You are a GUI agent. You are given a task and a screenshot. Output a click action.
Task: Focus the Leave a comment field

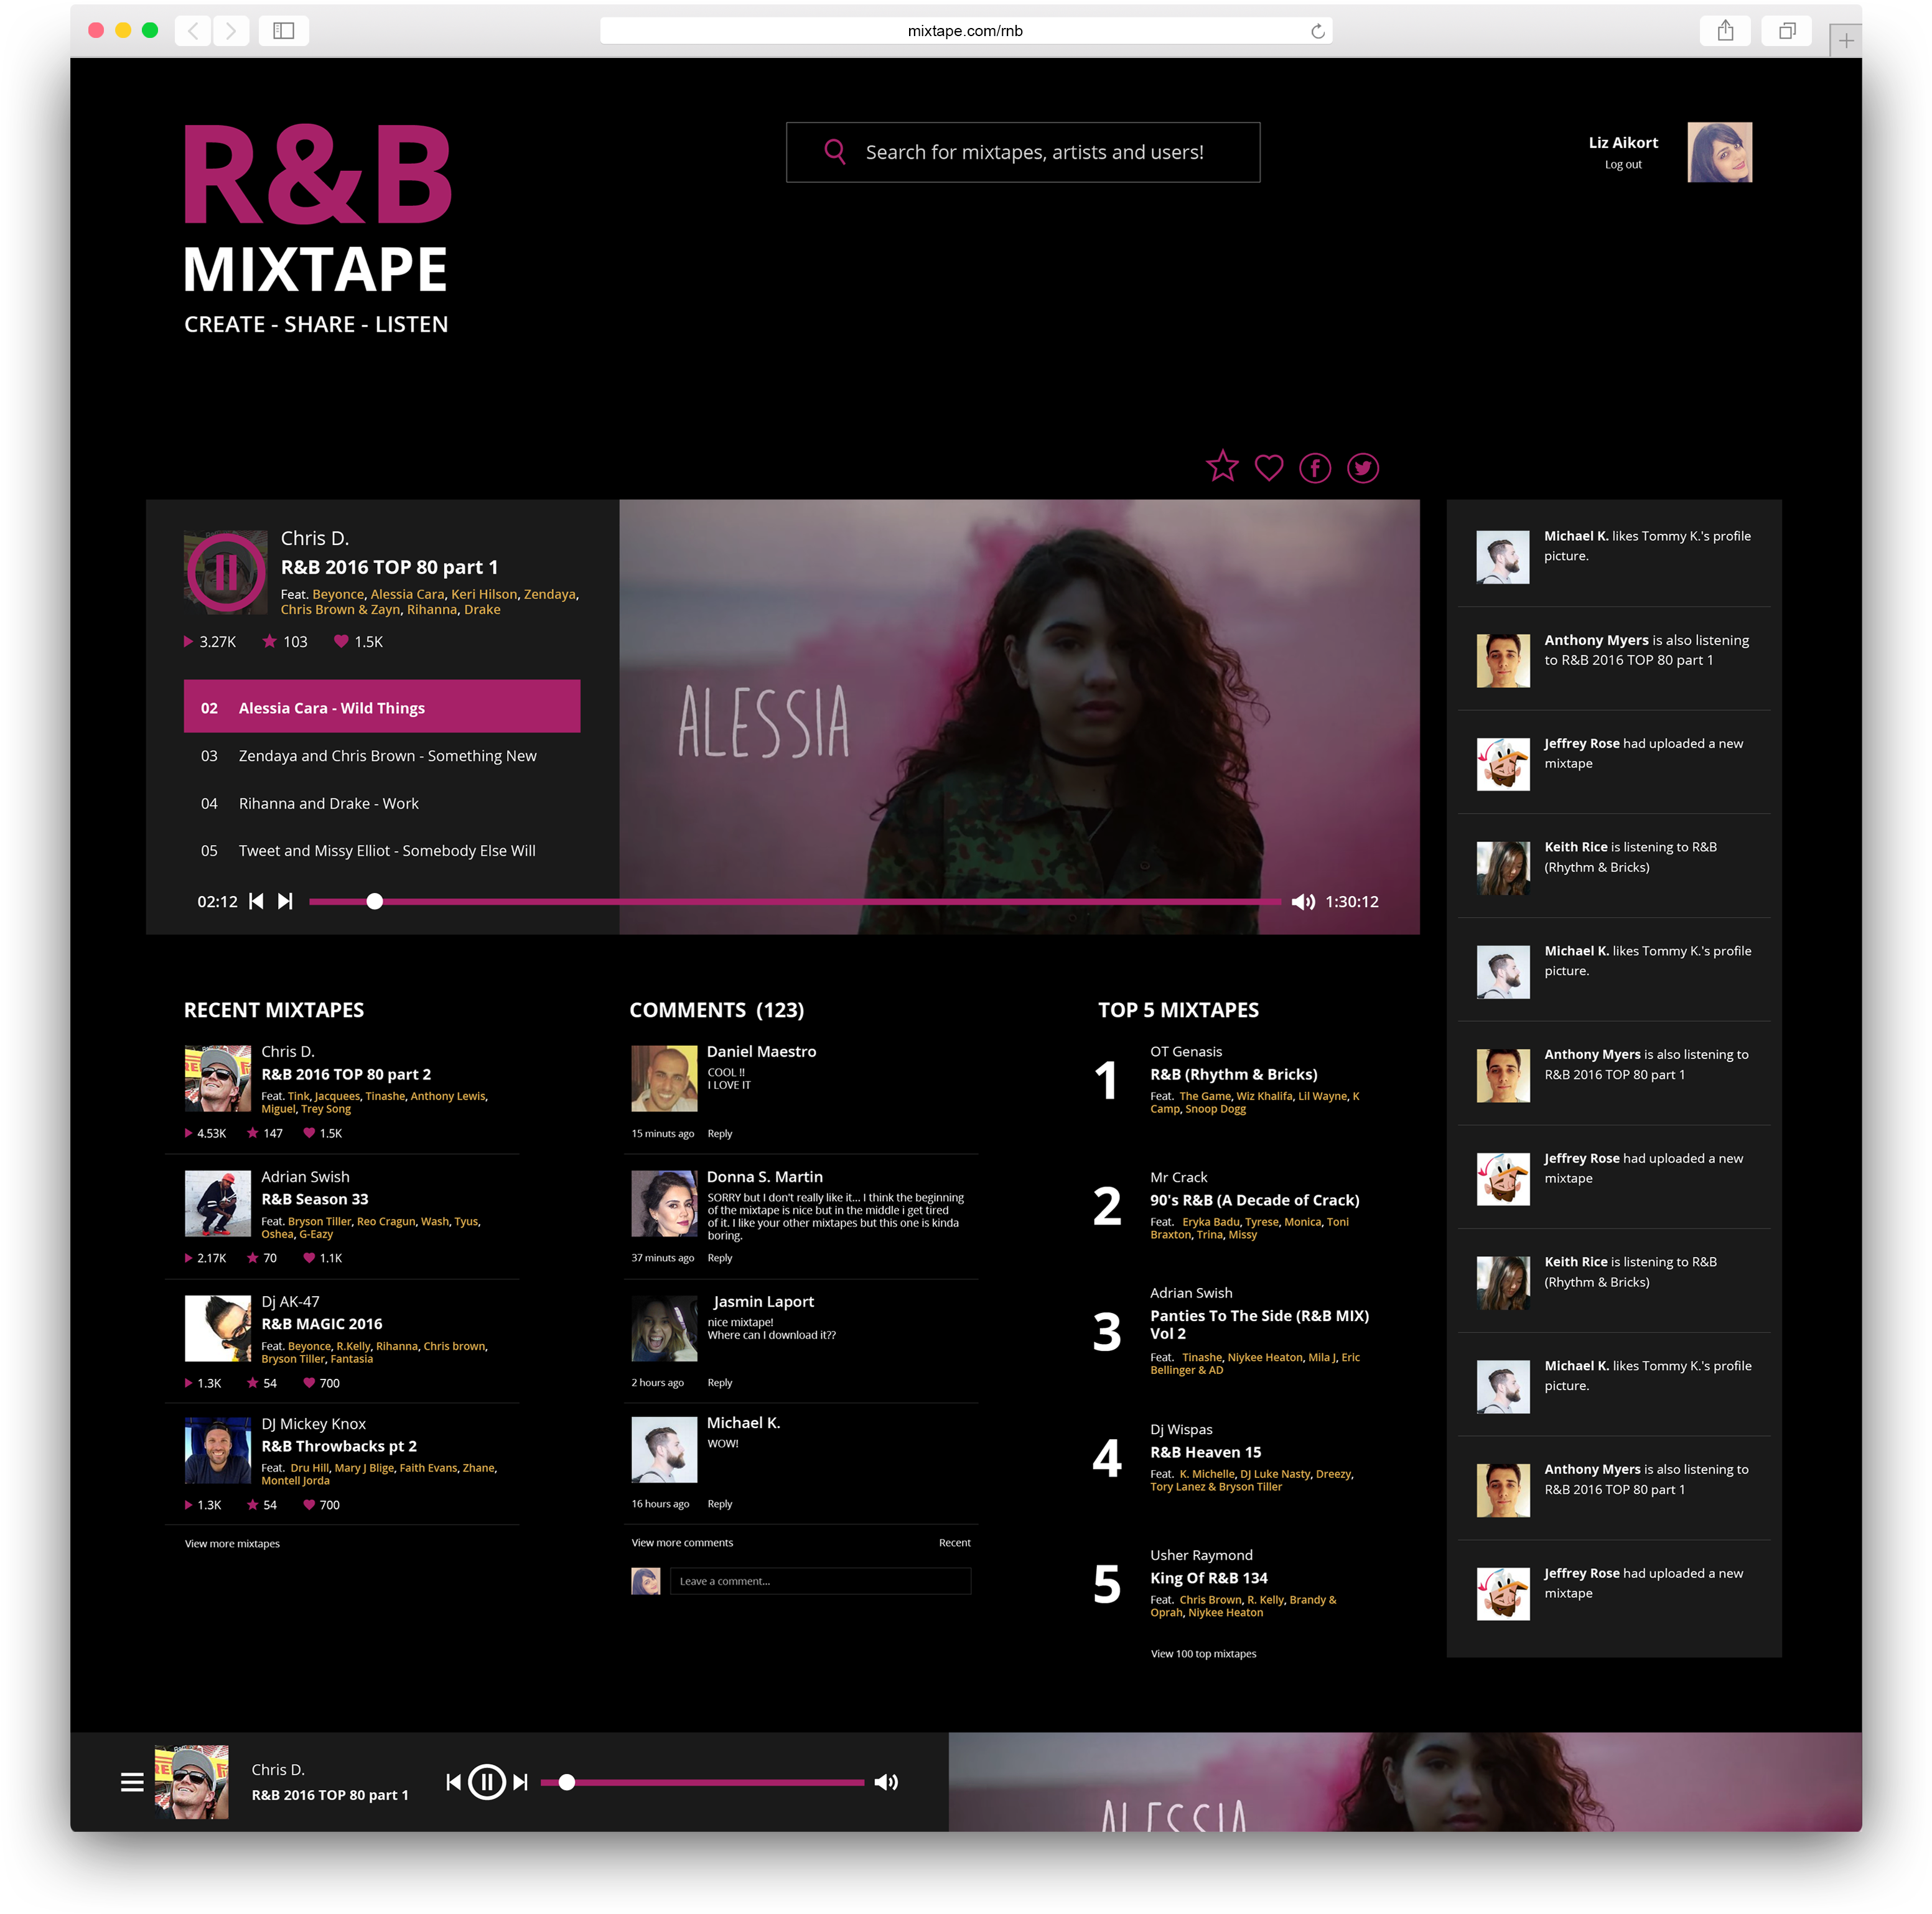point(820,1581)
